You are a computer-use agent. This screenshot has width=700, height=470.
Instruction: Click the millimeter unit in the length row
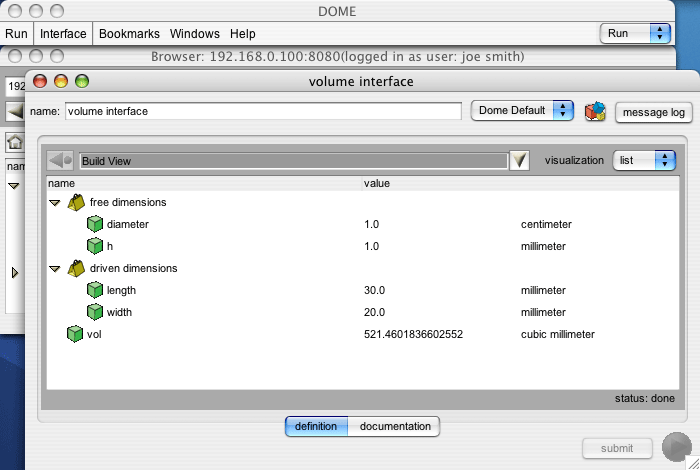[543, 290]
